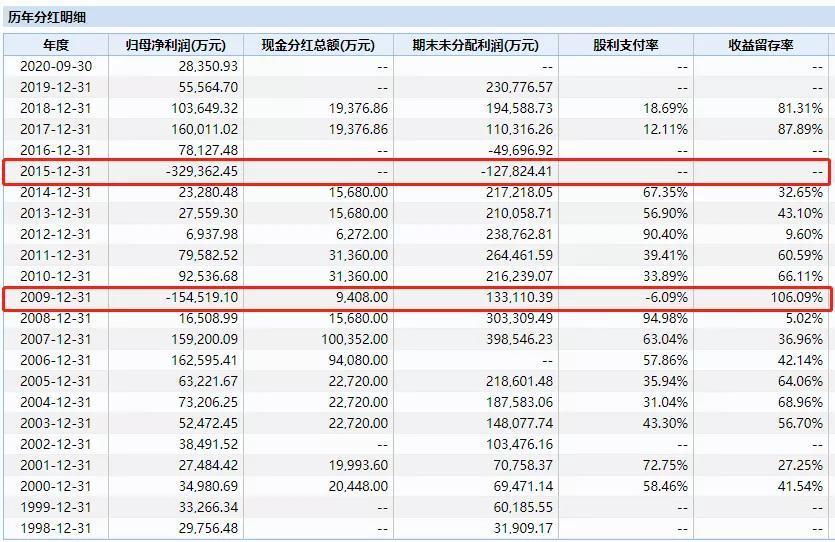Click the dividend total 9,408.00

[362, 297]
